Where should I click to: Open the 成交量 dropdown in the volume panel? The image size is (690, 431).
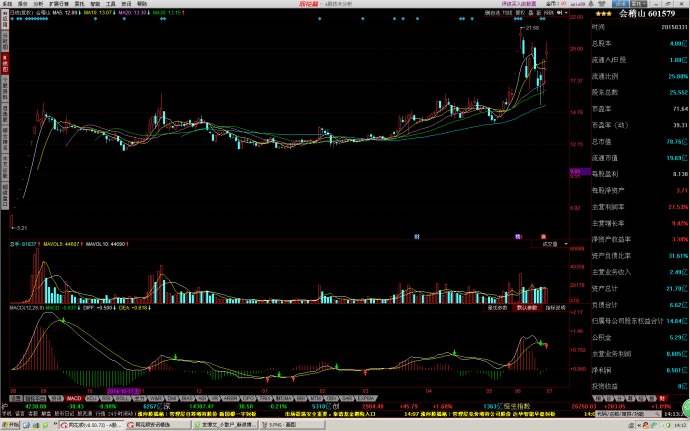pos(552,243)
